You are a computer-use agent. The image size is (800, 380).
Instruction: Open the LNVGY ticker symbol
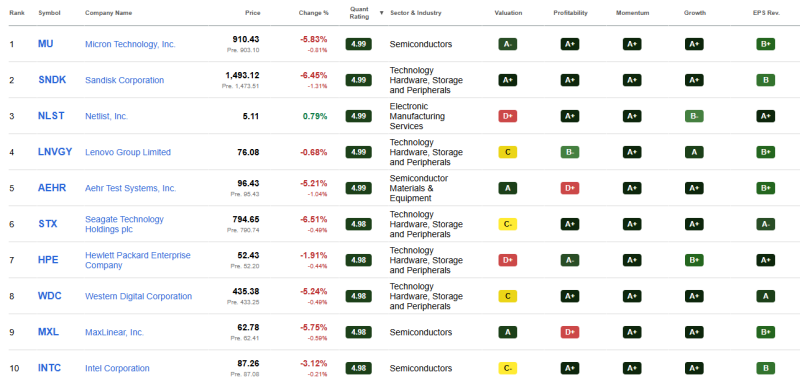click(x=55, y=152)
